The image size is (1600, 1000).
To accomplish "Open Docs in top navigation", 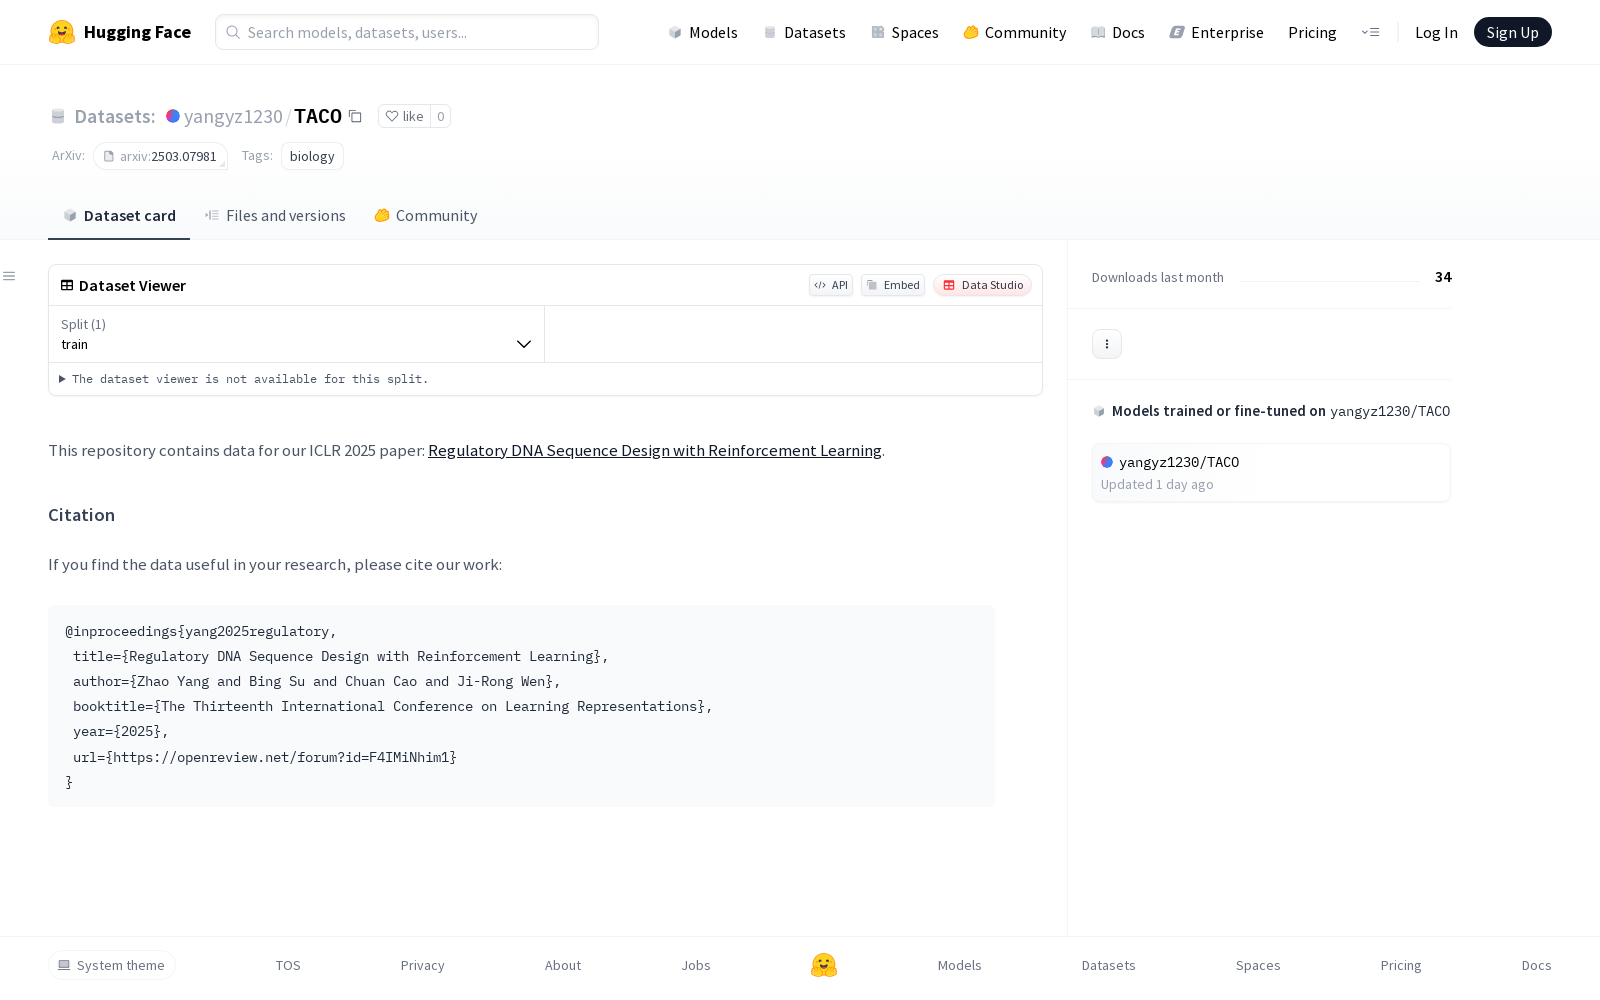I will (1118, 32).
